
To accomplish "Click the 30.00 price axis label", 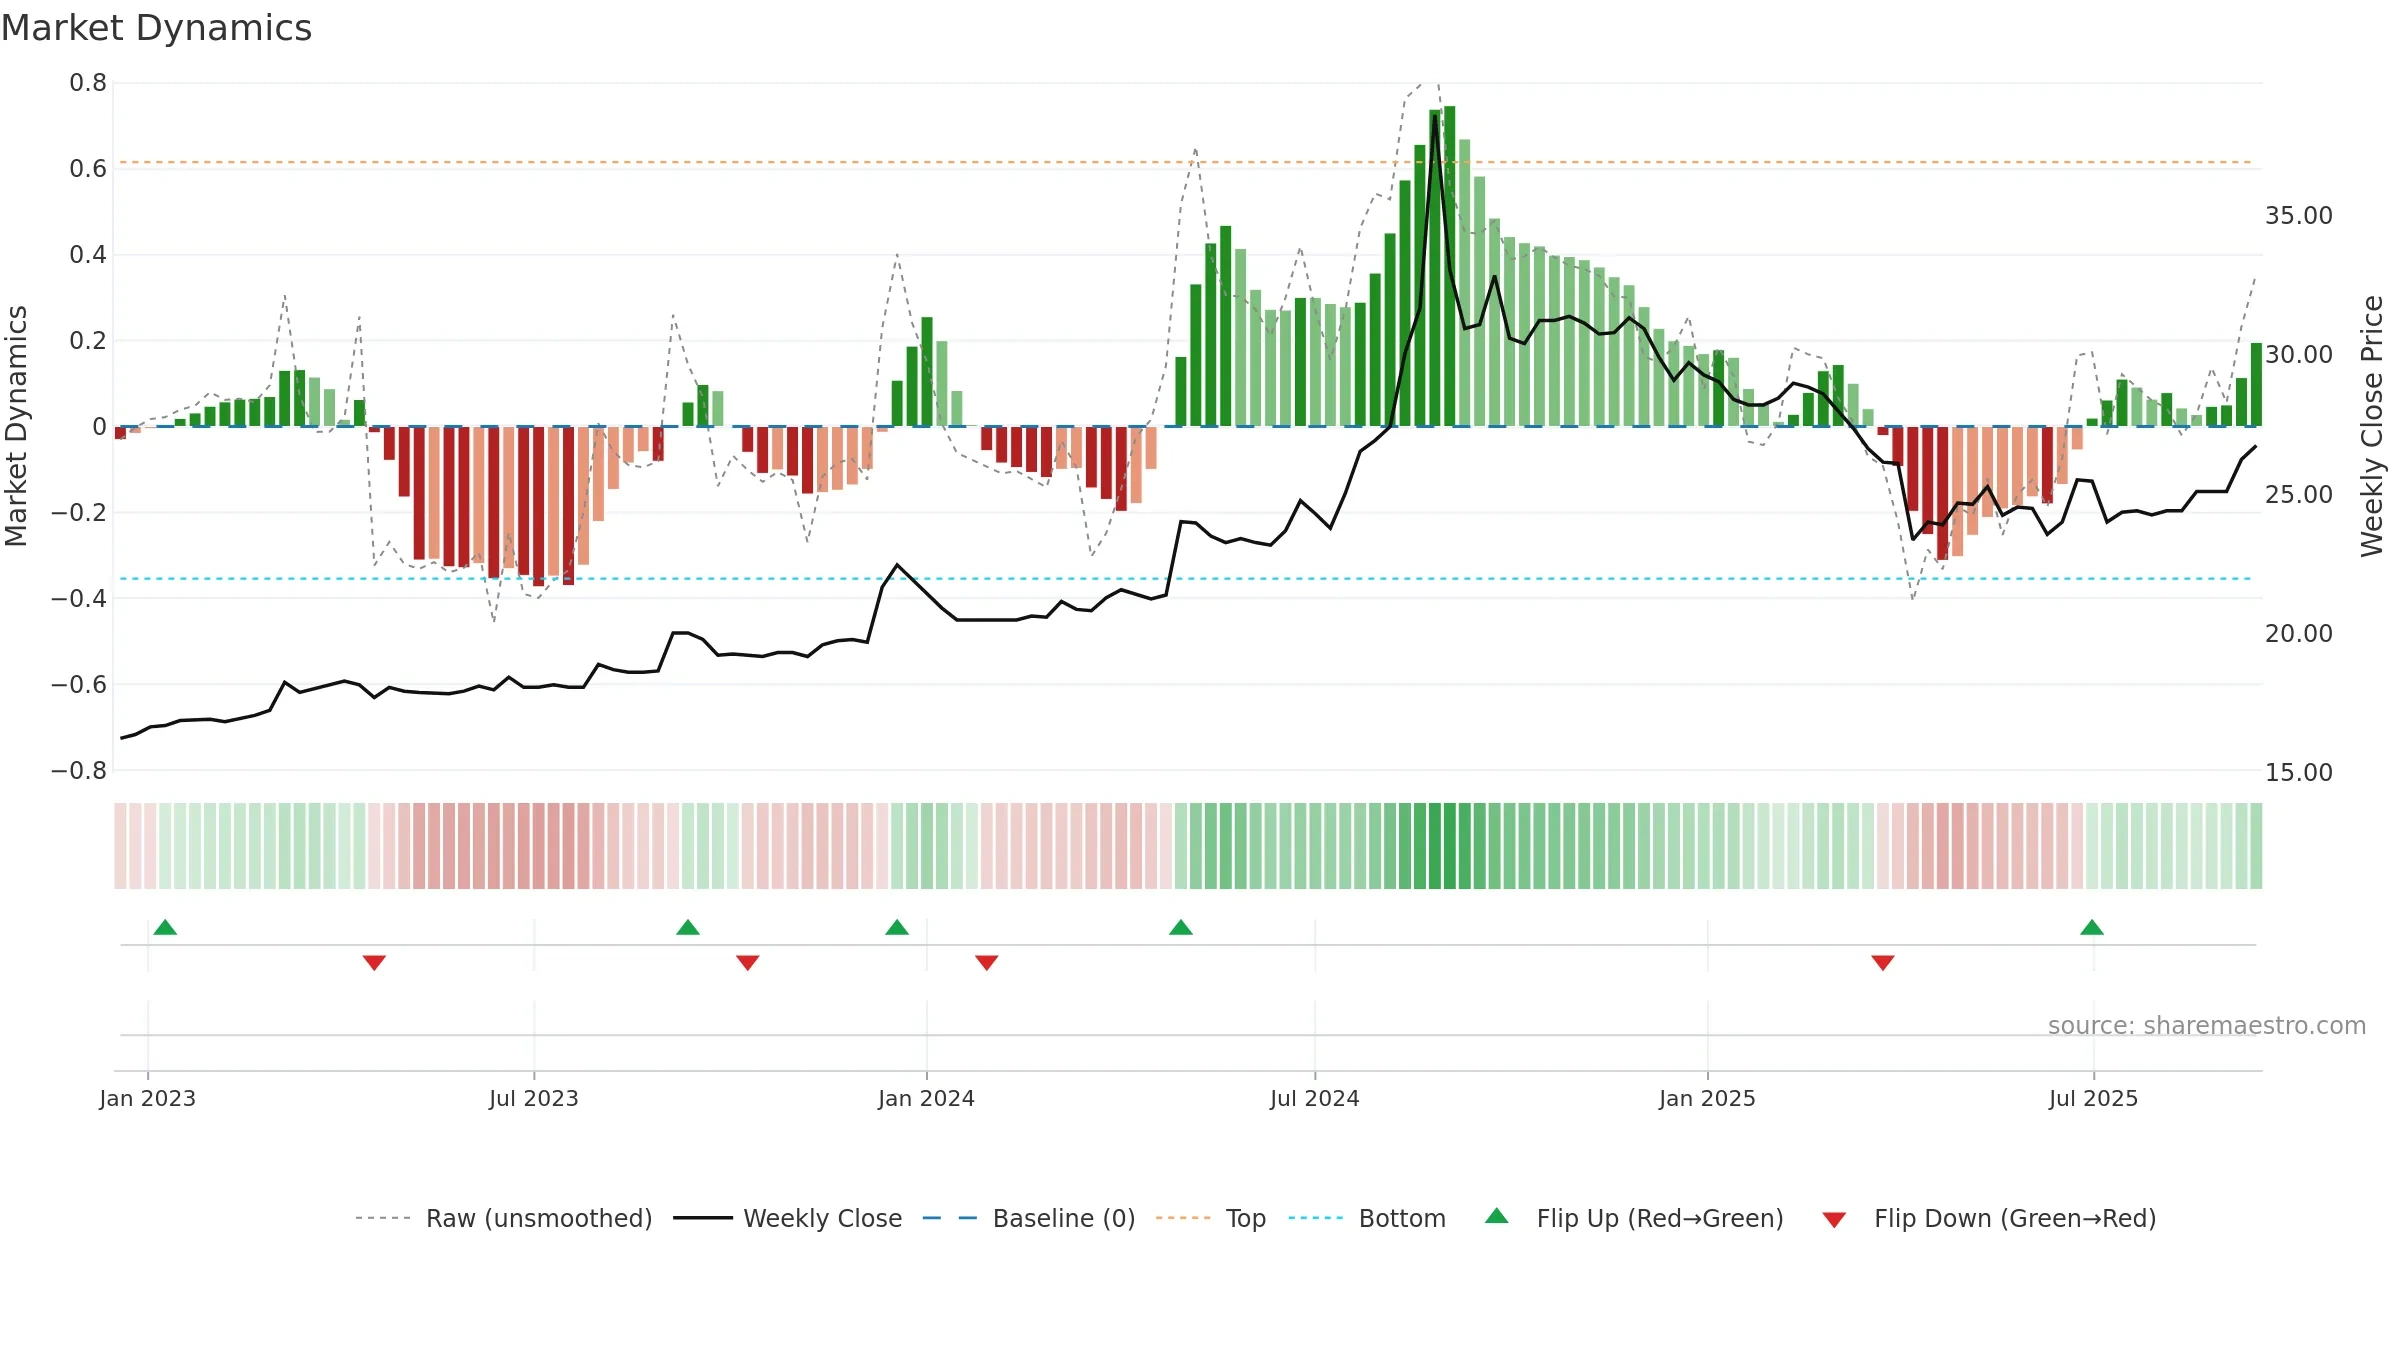I will [x=2299, y=355].
